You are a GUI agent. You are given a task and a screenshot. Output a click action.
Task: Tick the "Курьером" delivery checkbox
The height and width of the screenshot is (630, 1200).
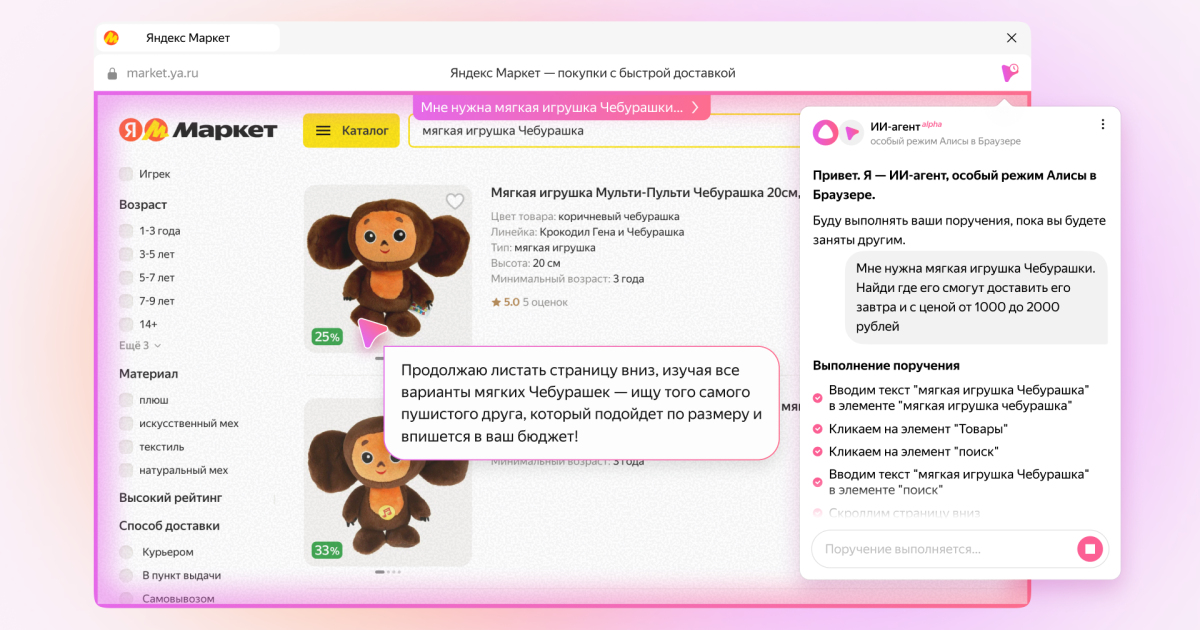click(126, 552)
